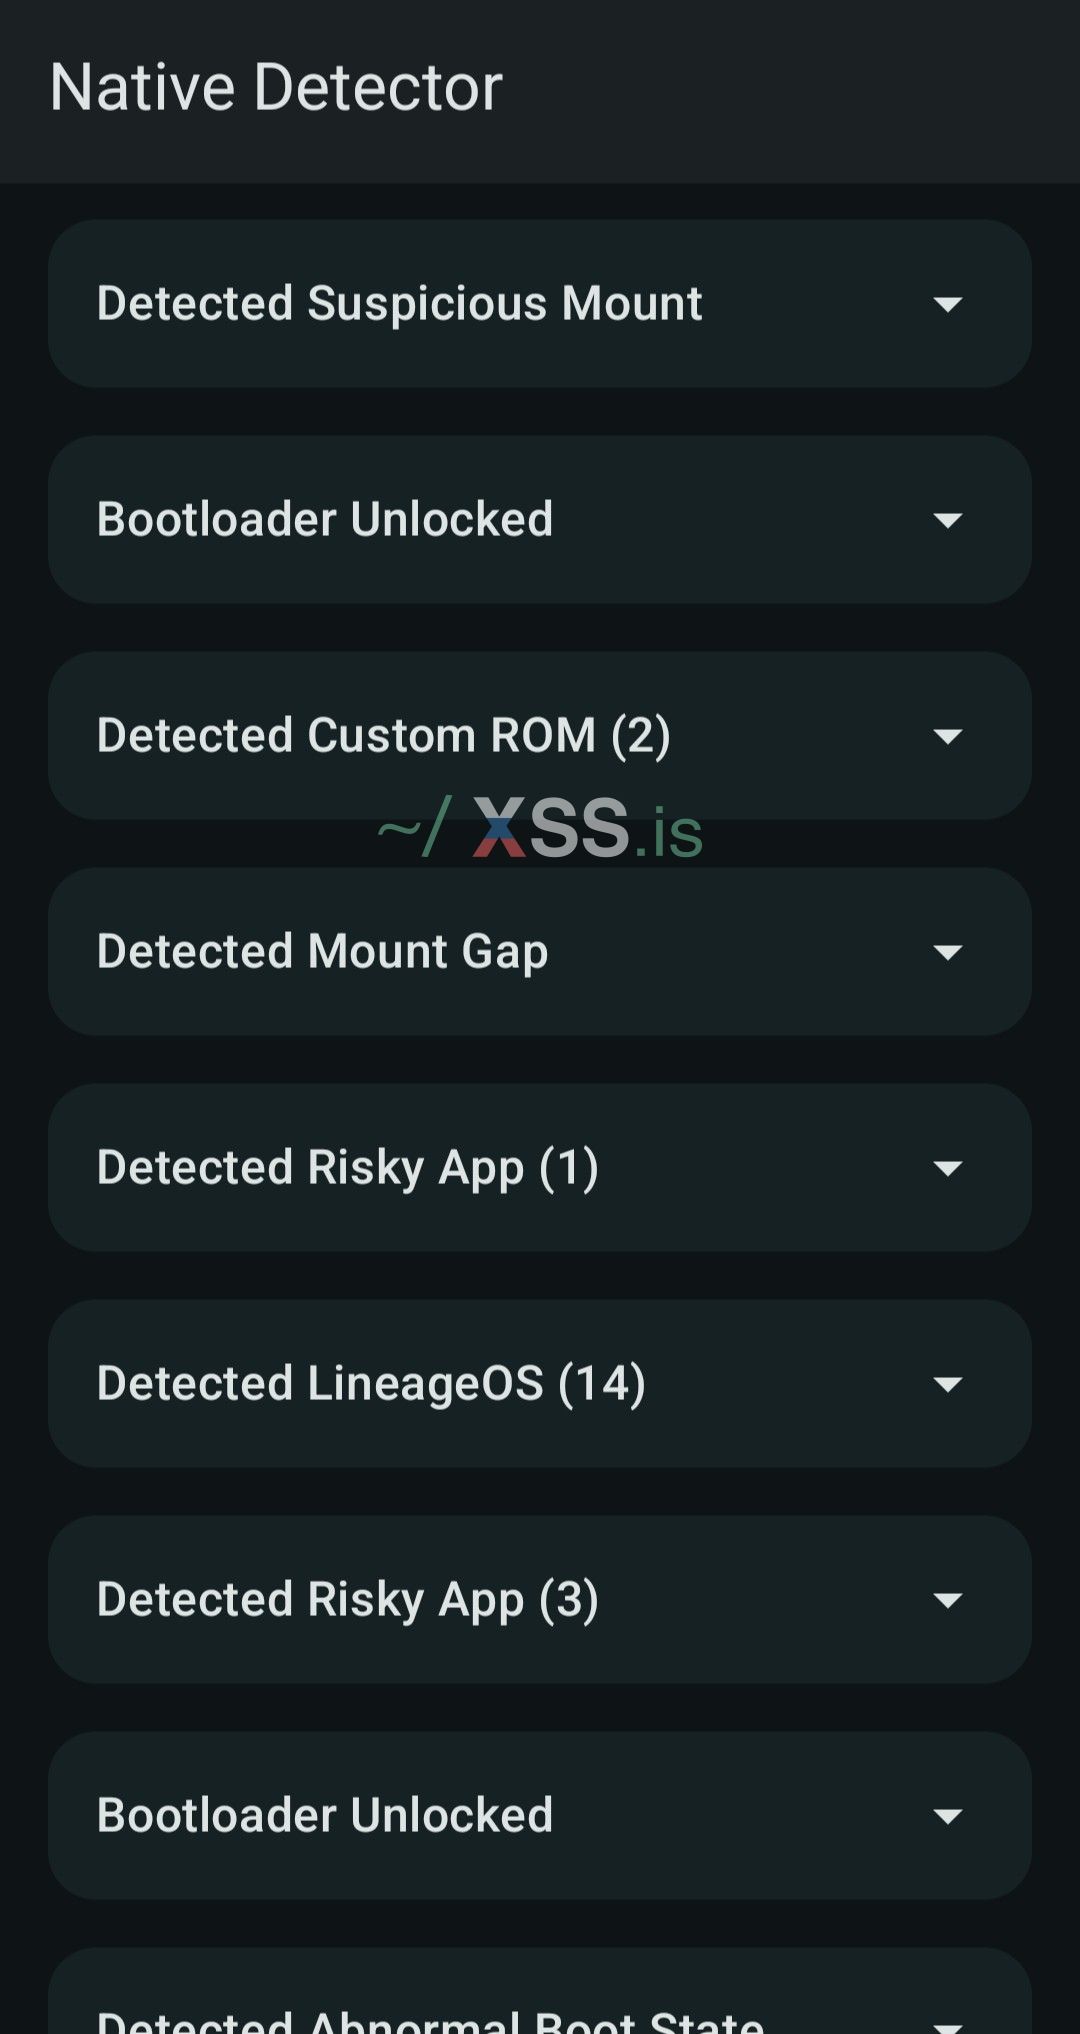Open the Detected Risky App (3) entry
The width and height of the screenshot is (1080, 2034).
click(x=347, y=1600)
